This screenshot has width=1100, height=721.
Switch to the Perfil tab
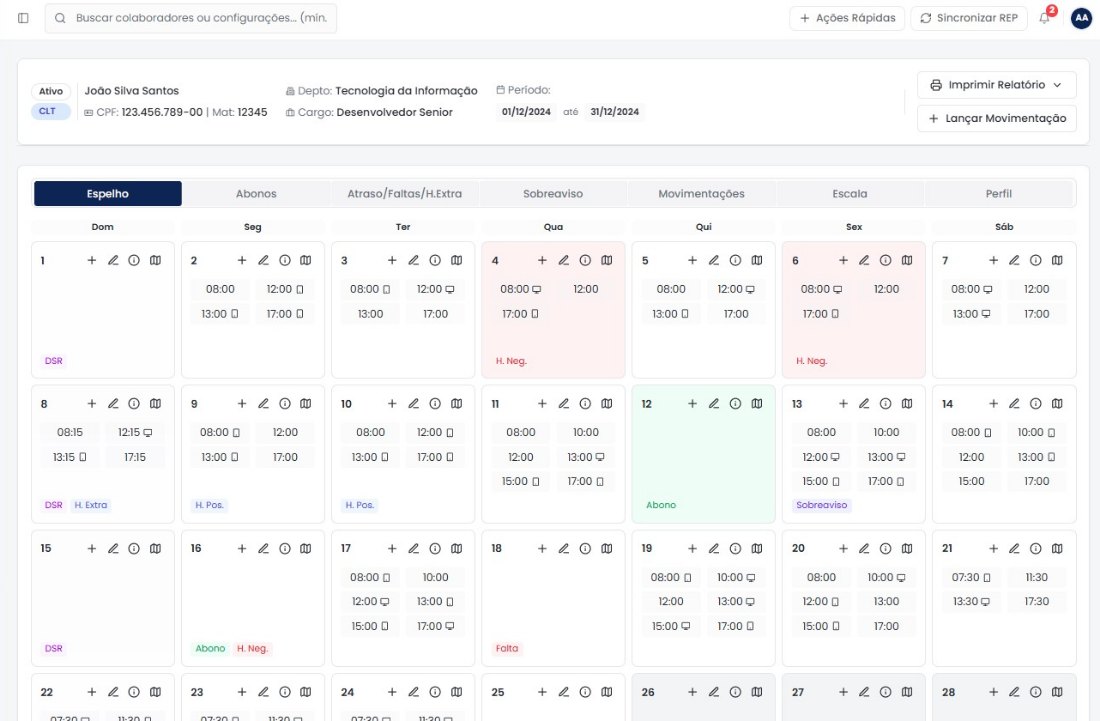pyautogui.click(x=998, y=194)
